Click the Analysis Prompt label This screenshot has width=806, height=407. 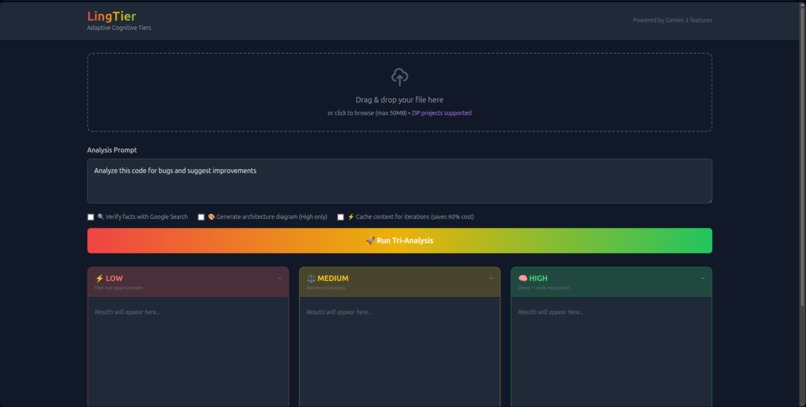112,150
